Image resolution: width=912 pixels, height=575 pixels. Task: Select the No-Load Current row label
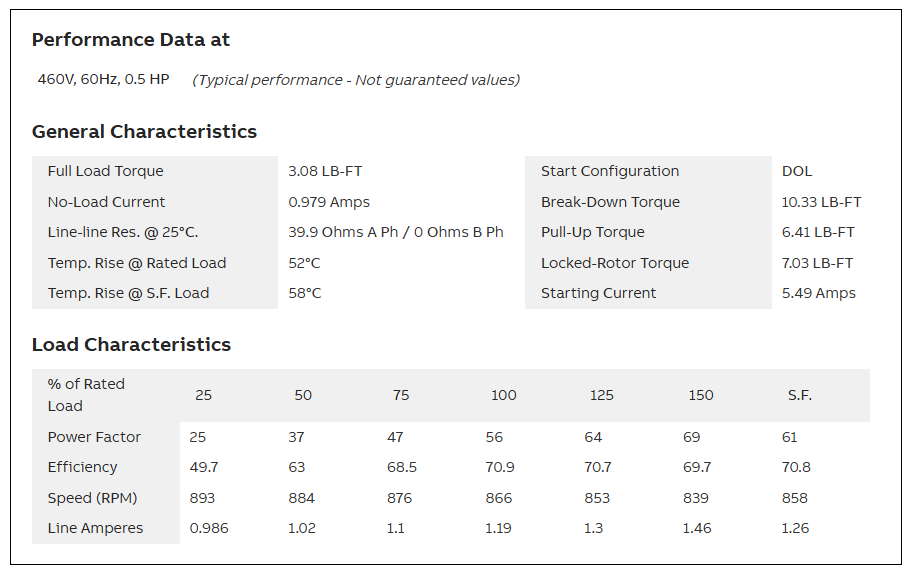pyautogui.click(x=106, y=202)
